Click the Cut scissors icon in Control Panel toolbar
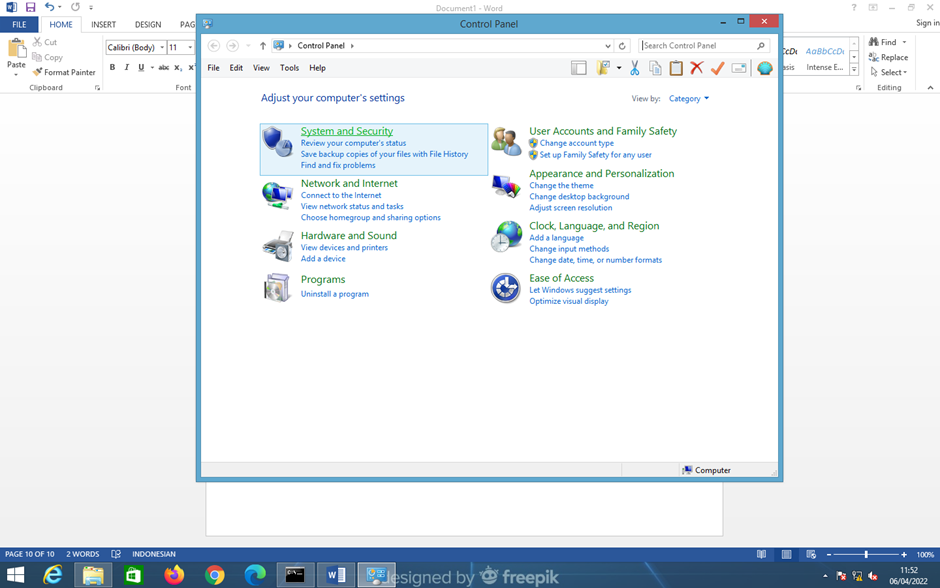Screen dimensions: 940x588 [x=634, y=68]
